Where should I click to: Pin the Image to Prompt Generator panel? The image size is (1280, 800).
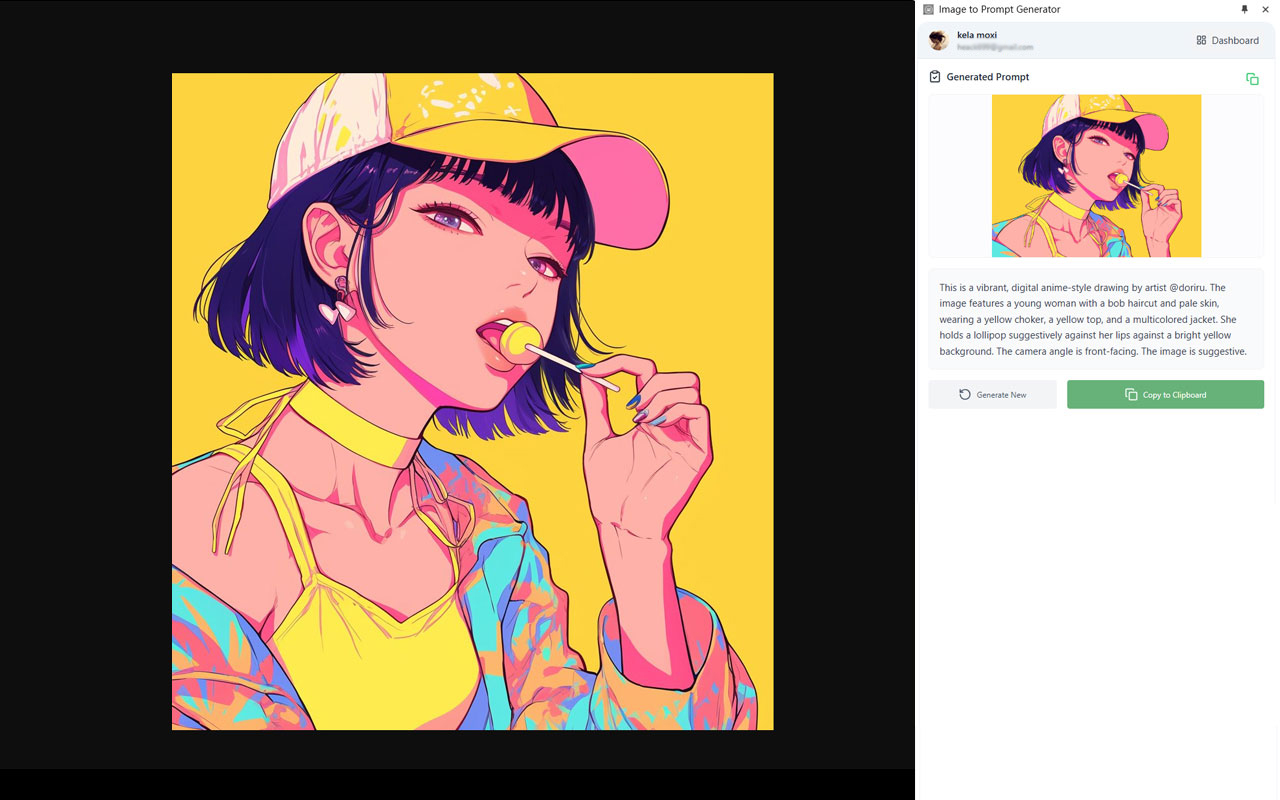1244,10
